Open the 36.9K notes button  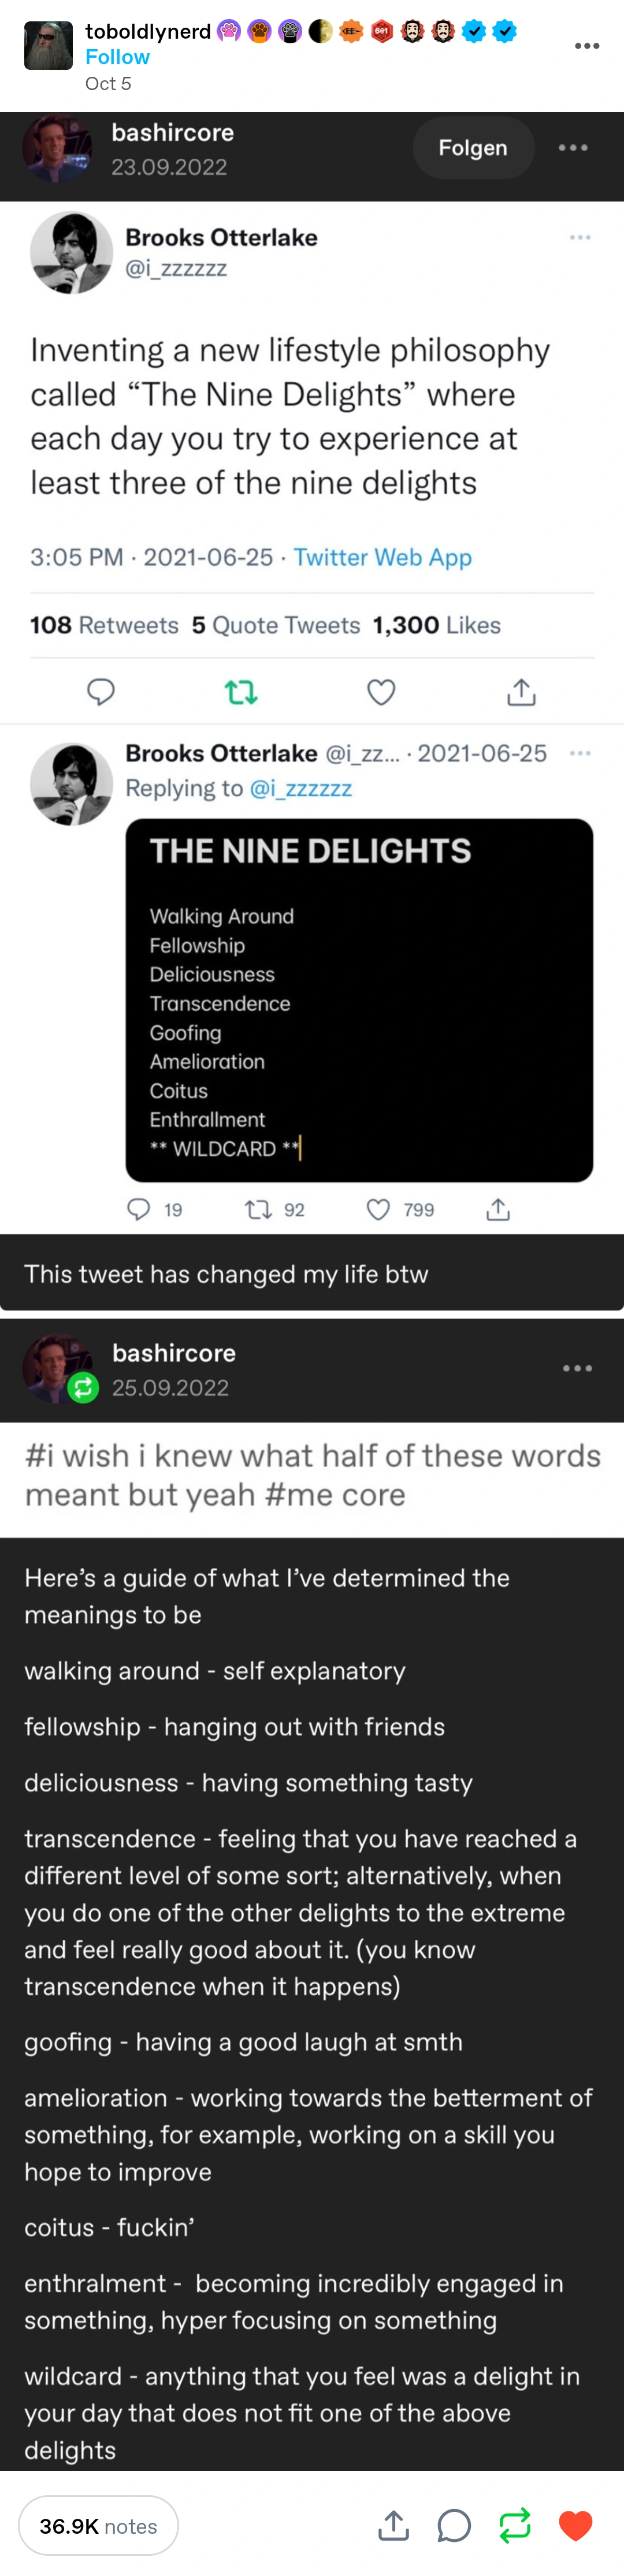click(x=98, y=2525)
